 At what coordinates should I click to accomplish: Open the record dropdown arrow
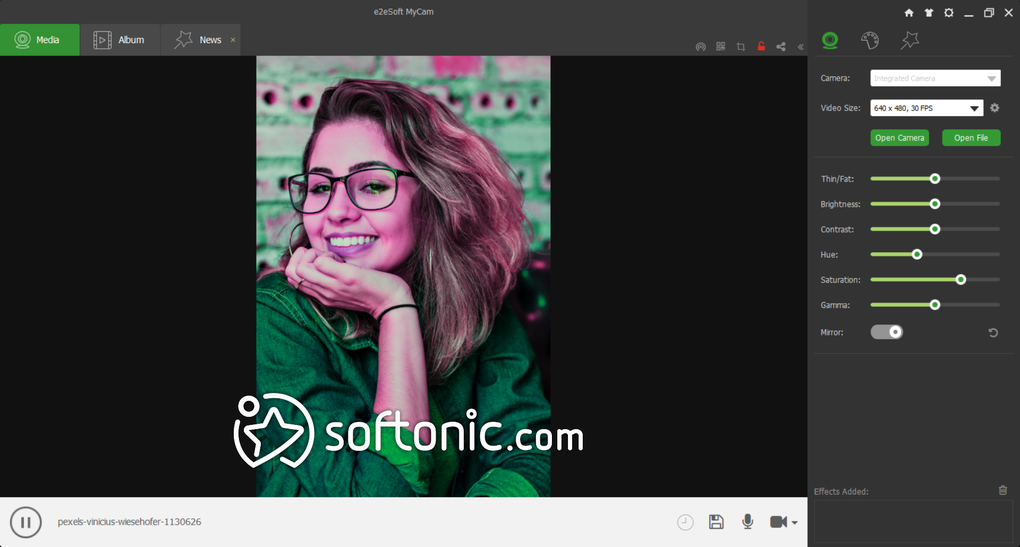(x=794, y=523)
